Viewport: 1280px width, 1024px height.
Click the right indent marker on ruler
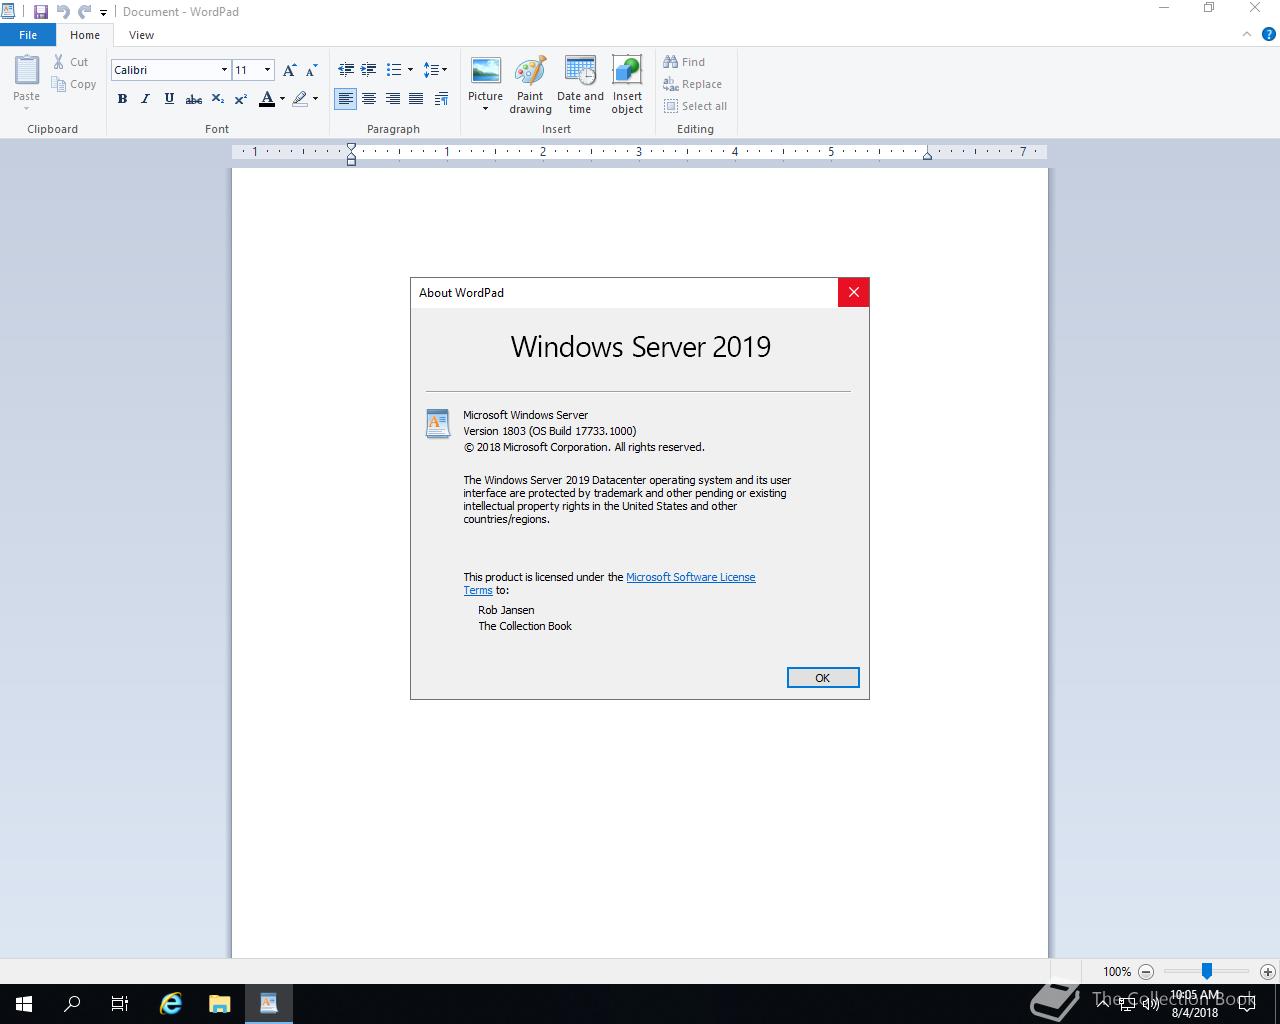(927, 154)
